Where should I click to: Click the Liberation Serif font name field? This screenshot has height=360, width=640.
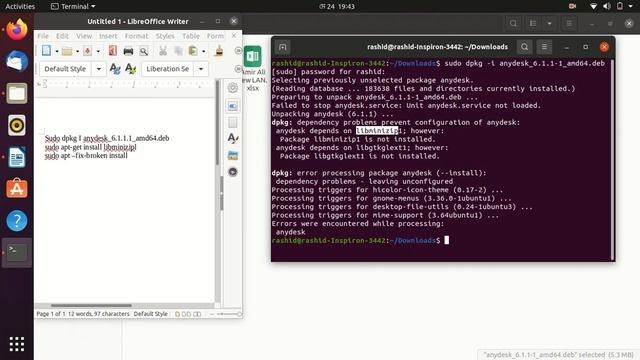168,69
